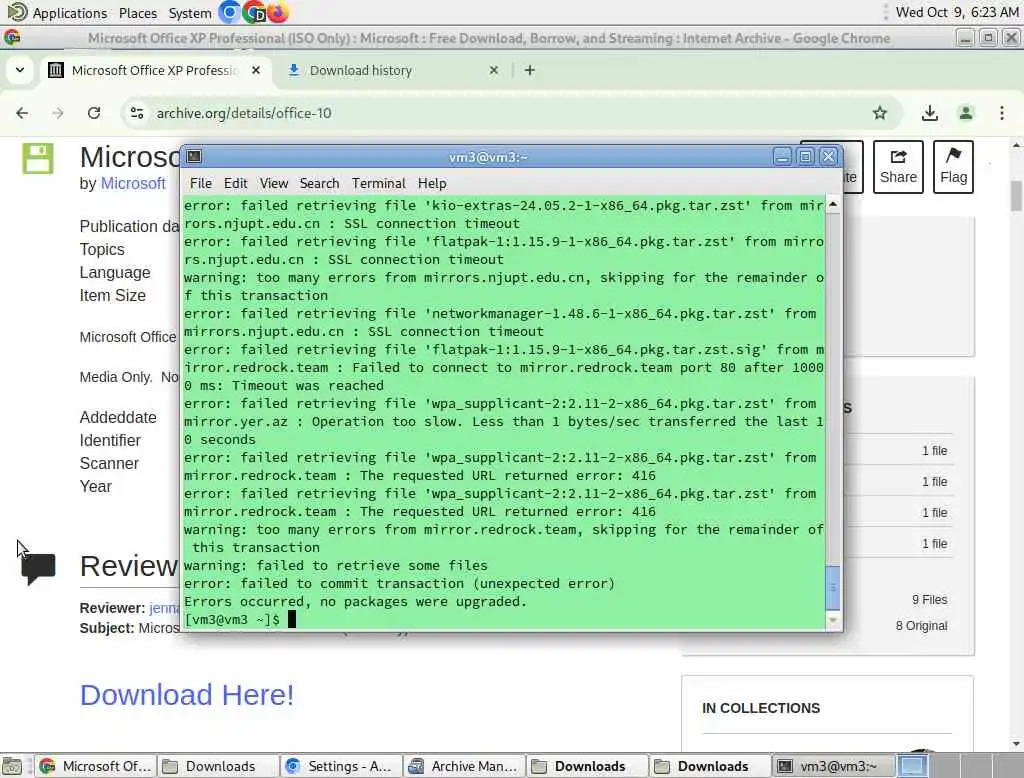Launch Chromium from the top panel
The height and width of the screenshot is (778, 1024).
coord(229,12)
